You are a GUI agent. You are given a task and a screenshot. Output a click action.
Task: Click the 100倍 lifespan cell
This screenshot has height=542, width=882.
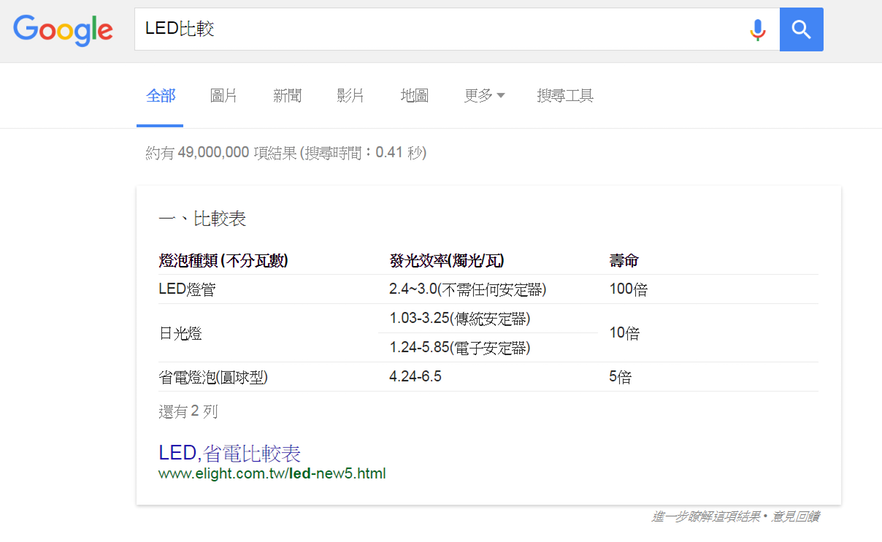[628, 290]
